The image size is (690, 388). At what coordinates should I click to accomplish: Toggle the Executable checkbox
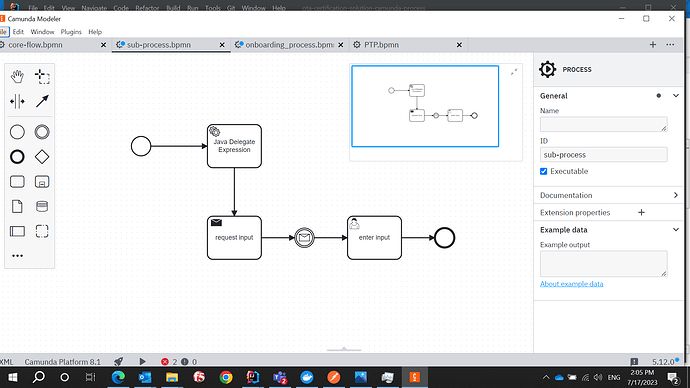coord(543,171)
